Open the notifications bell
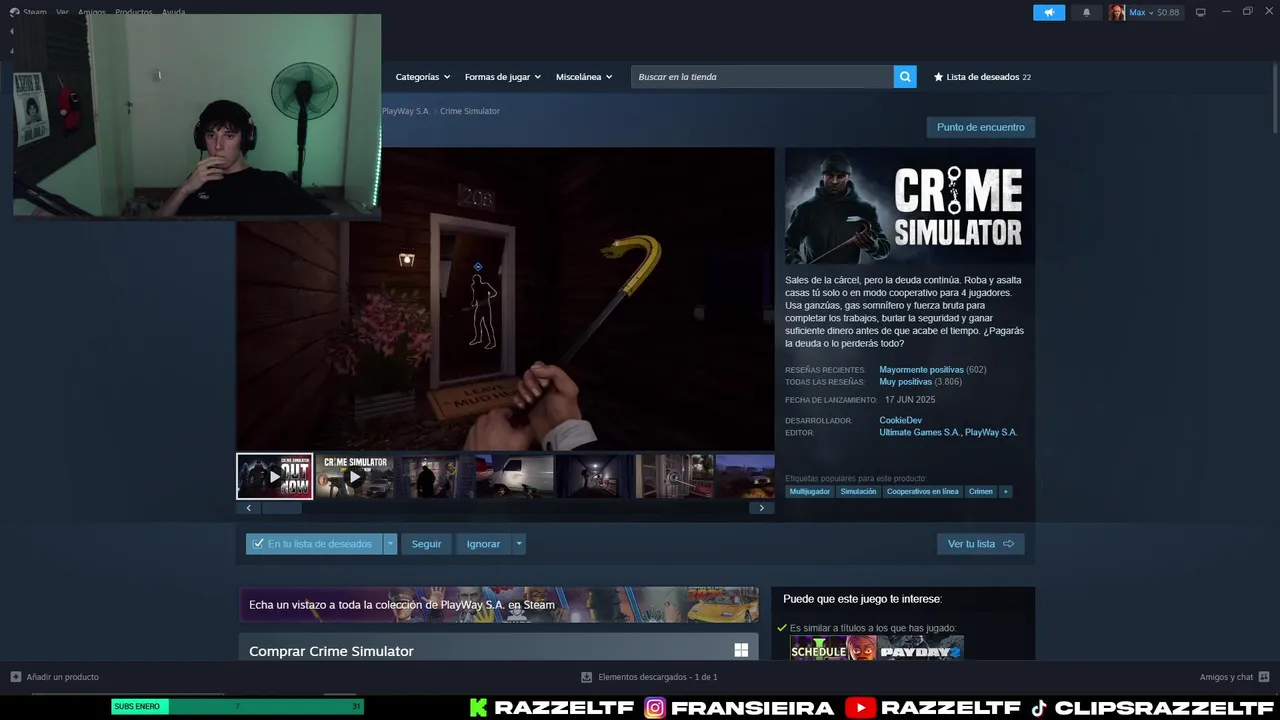 [x=1086, y=12]
